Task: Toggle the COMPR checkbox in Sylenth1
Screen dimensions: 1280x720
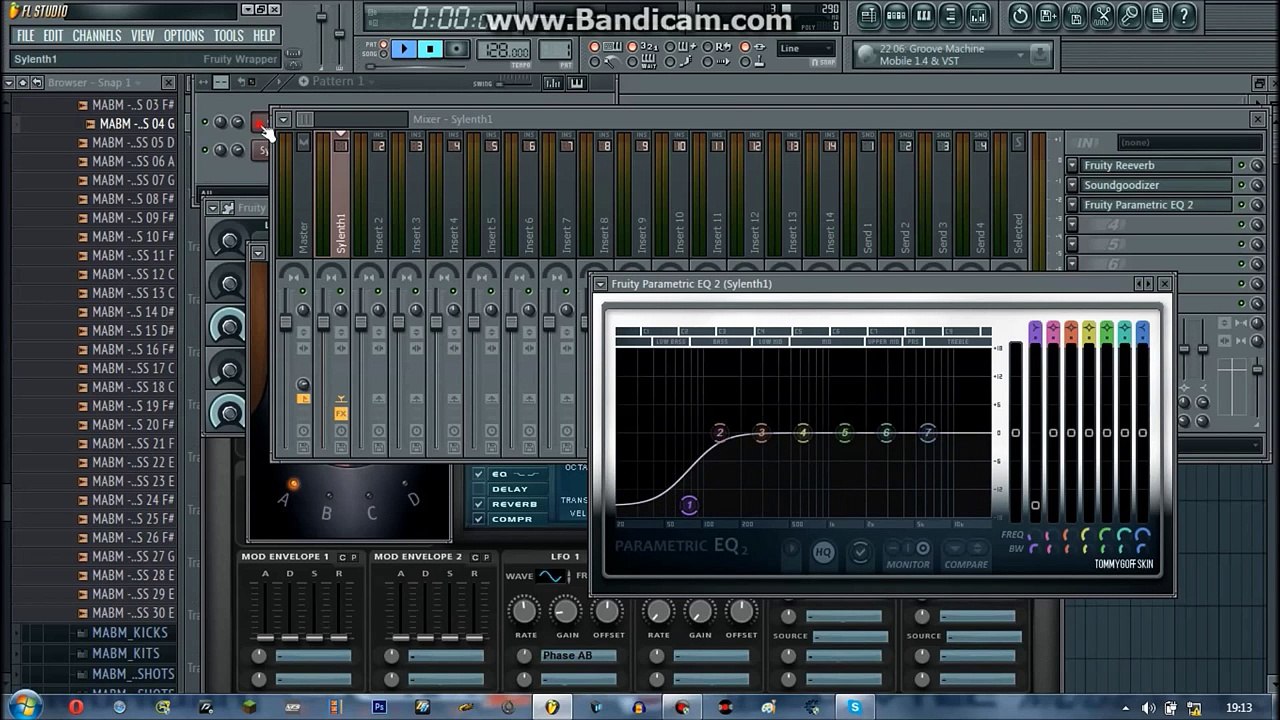Action: click(x=479, y=519)
